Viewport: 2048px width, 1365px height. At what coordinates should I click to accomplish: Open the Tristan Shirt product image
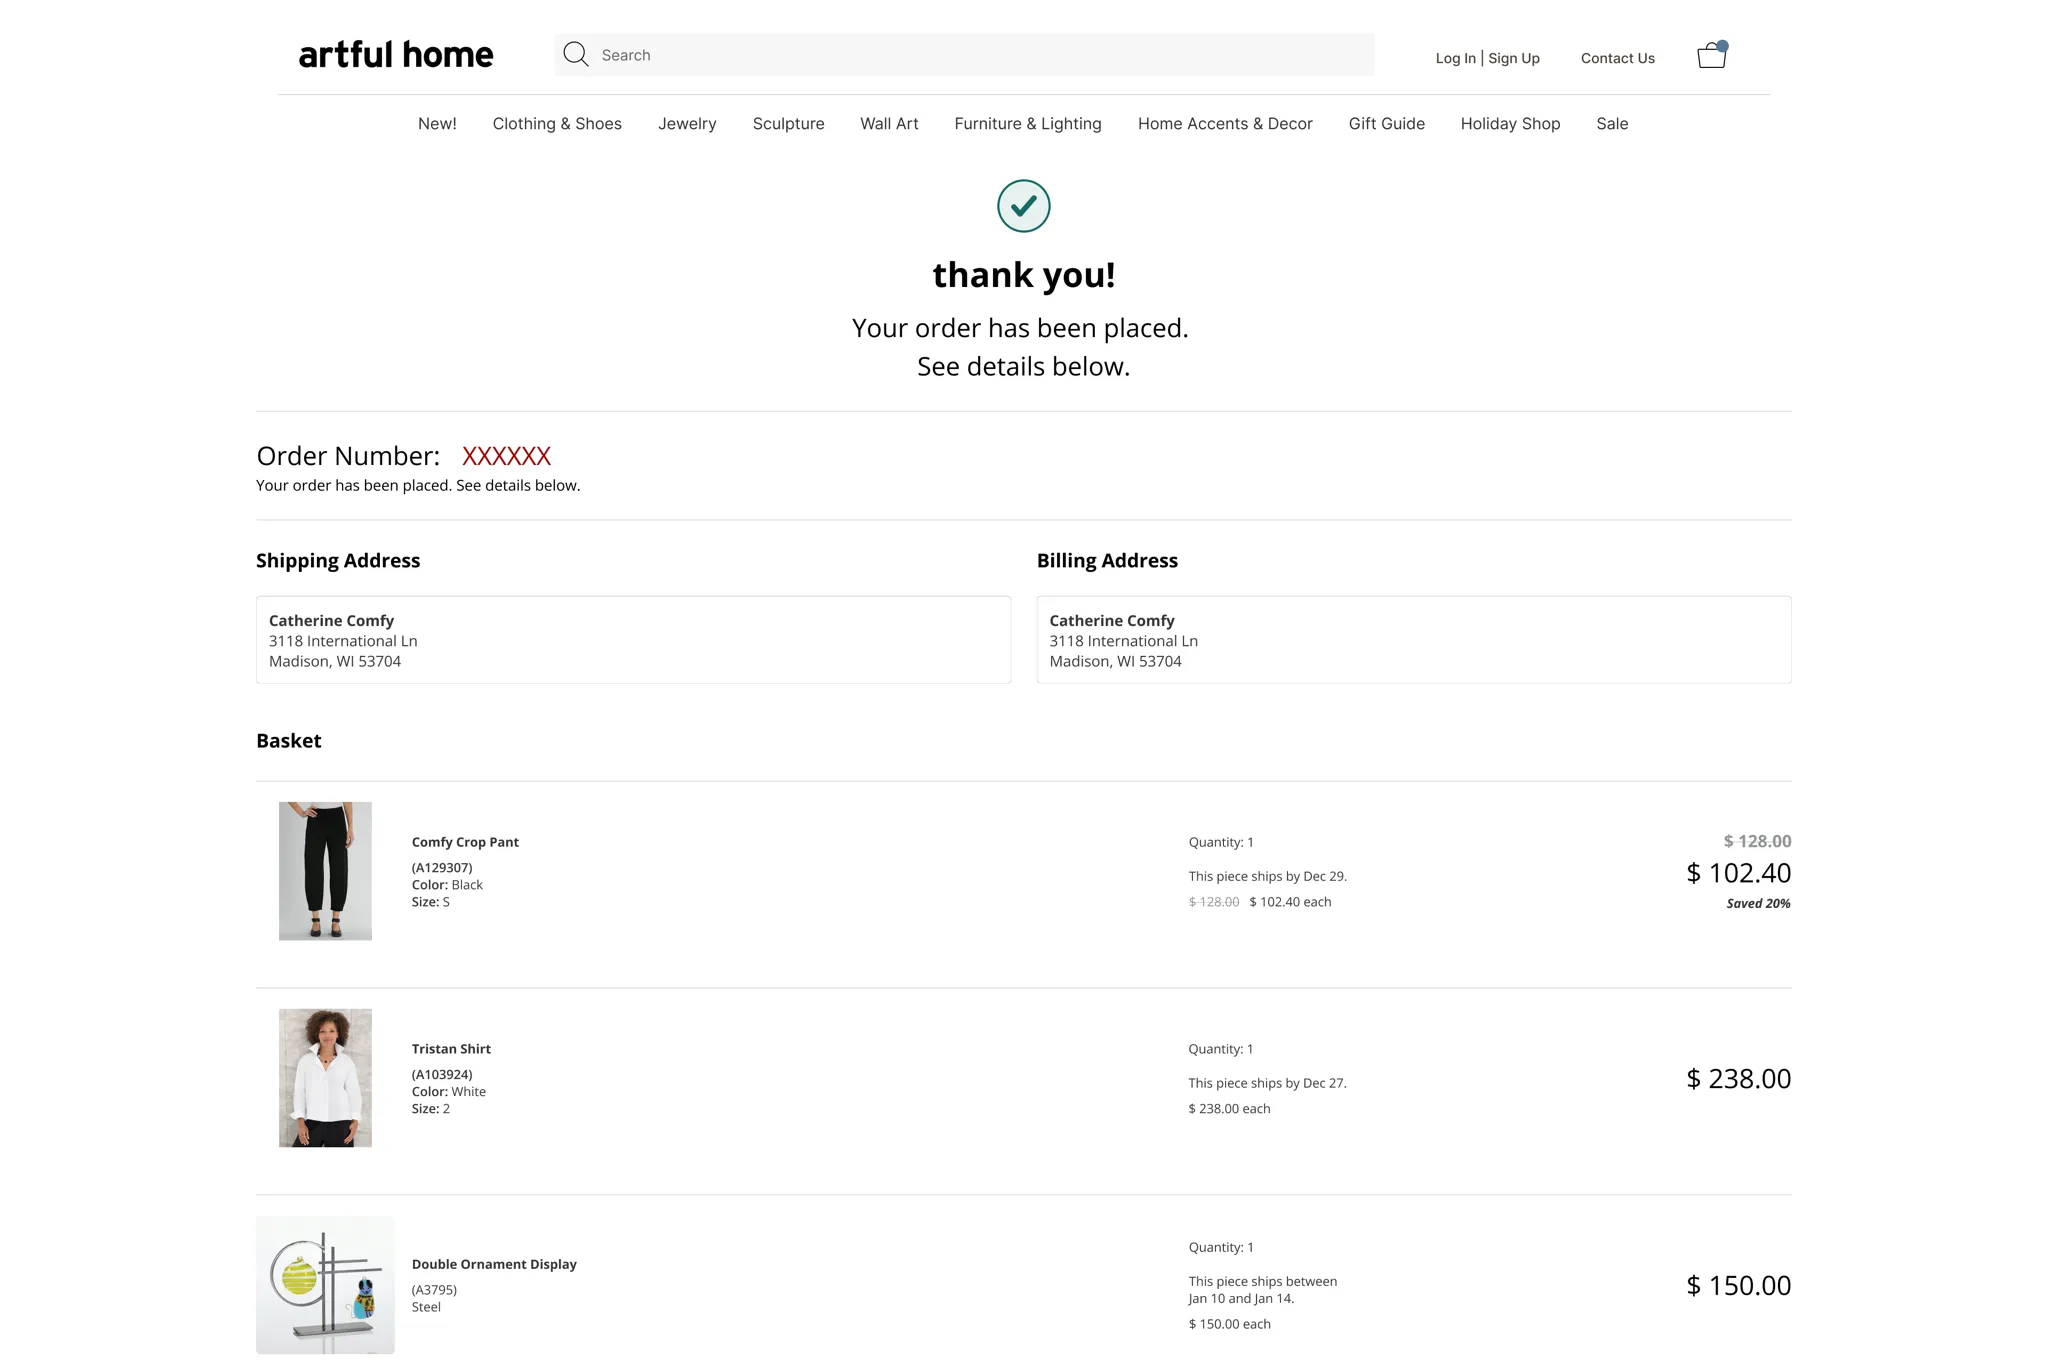click(325, 1077)
